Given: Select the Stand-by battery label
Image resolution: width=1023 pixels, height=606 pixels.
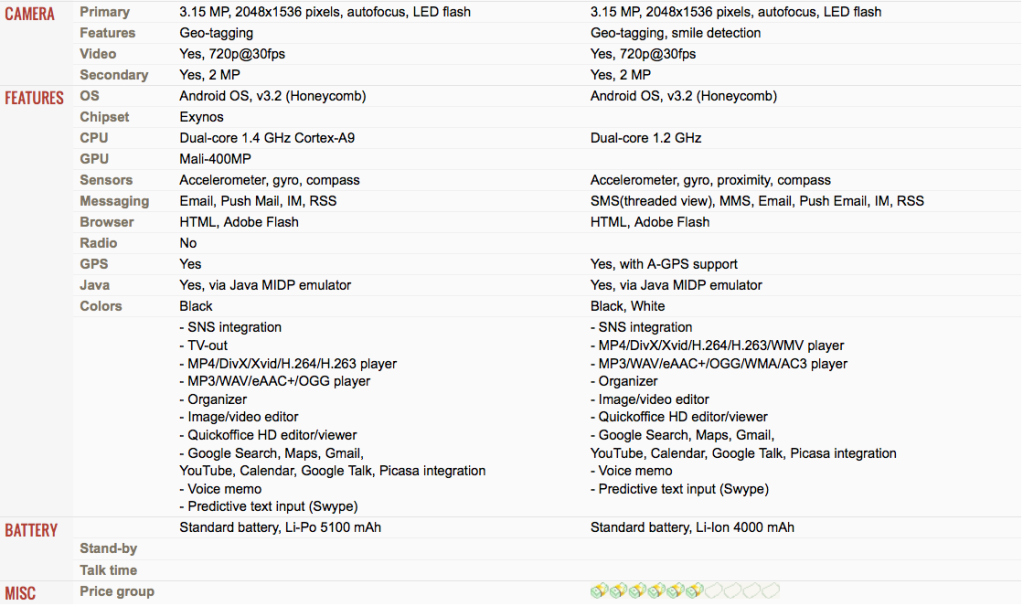Looking at the screenshot, I should coord(108,549).
